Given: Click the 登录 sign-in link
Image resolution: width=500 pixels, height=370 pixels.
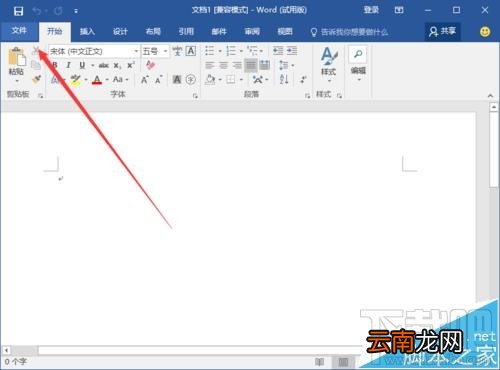Looking at the screenshot, I should point(371,10).
